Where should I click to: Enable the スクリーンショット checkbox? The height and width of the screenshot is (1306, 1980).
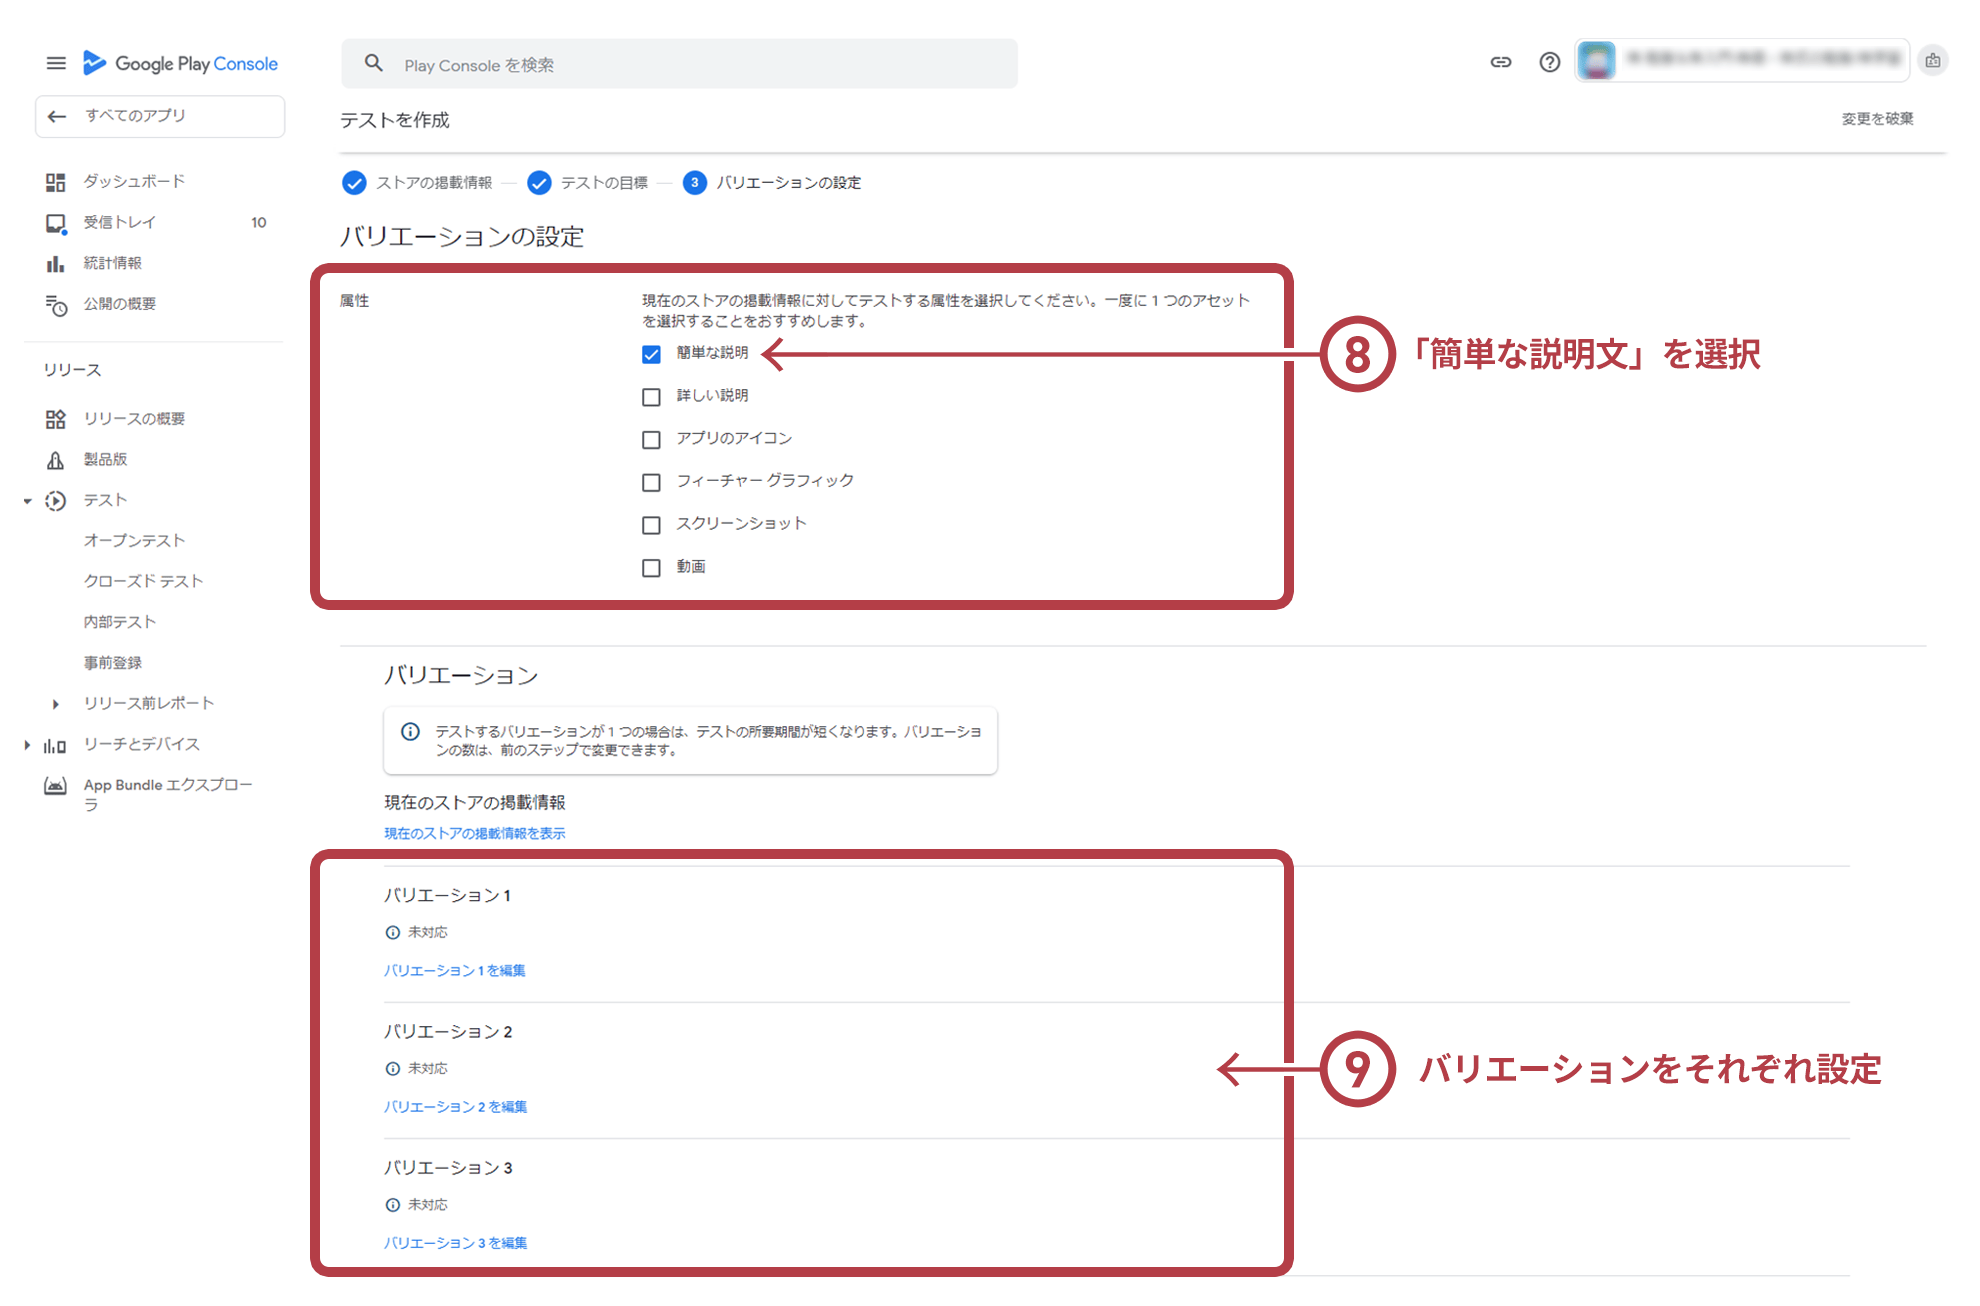point(651,525)
